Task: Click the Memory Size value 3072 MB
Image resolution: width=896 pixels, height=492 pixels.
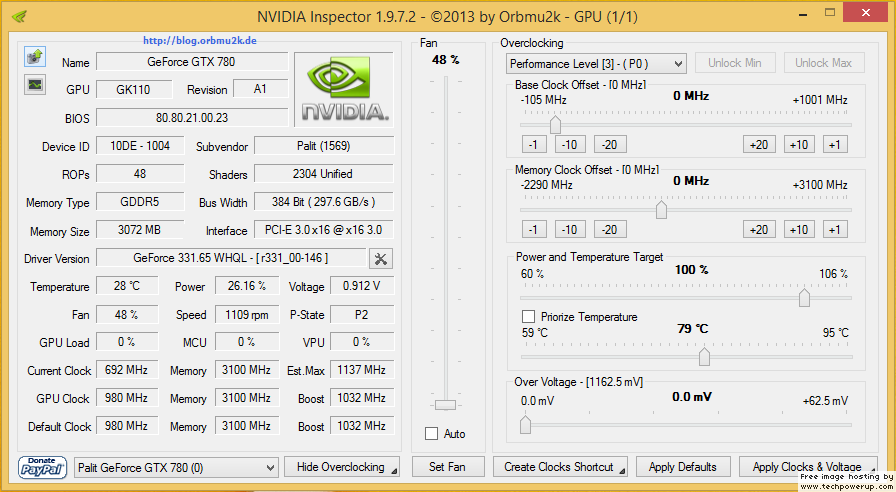Action: [140, 230]
